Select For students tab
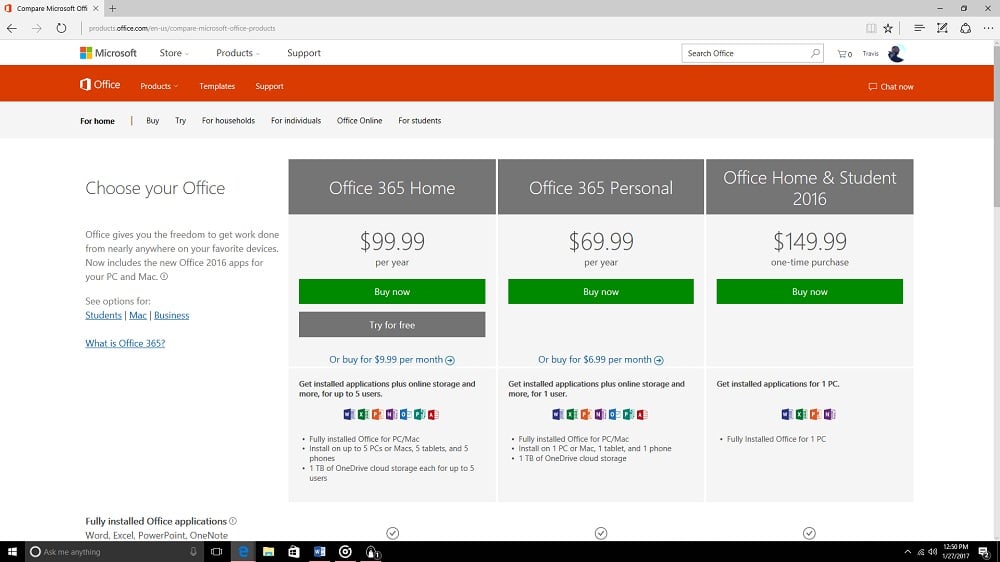 click(420, 121)
